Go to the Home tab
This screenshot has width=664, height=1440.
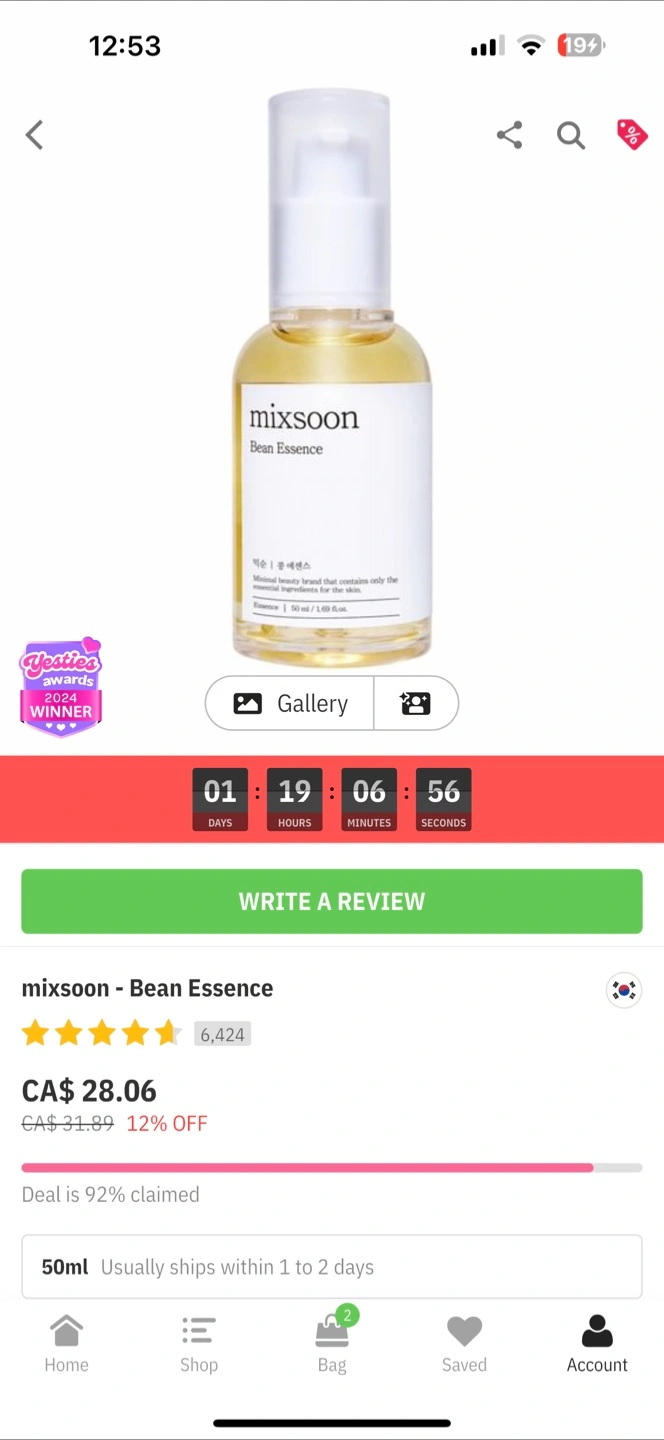(66, 1344)
